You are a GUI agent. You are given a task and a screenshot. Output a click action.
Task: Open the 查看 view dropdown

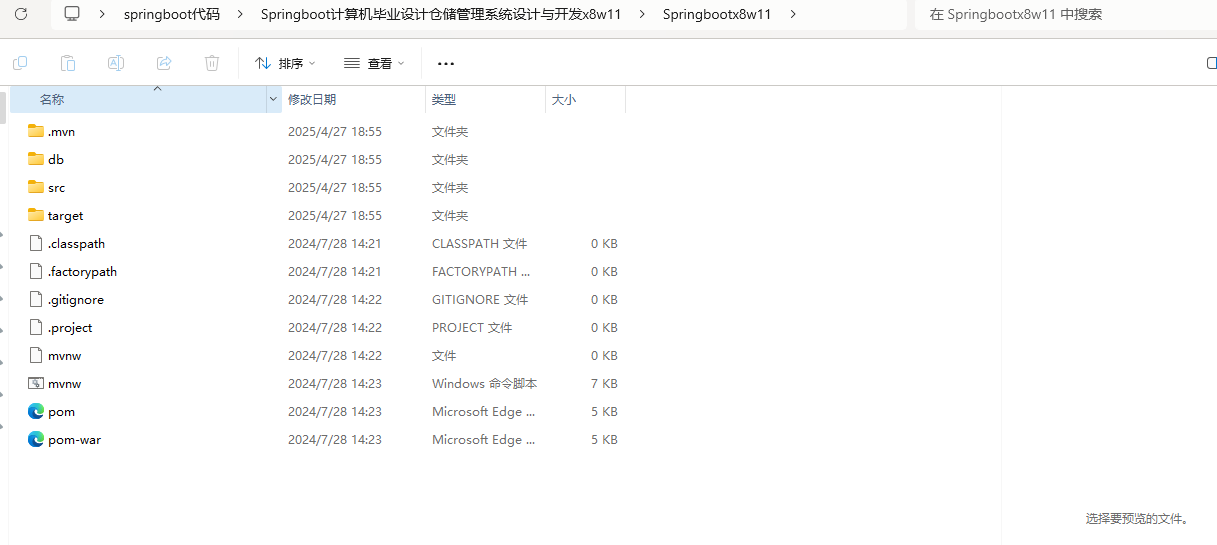[374, 63]
